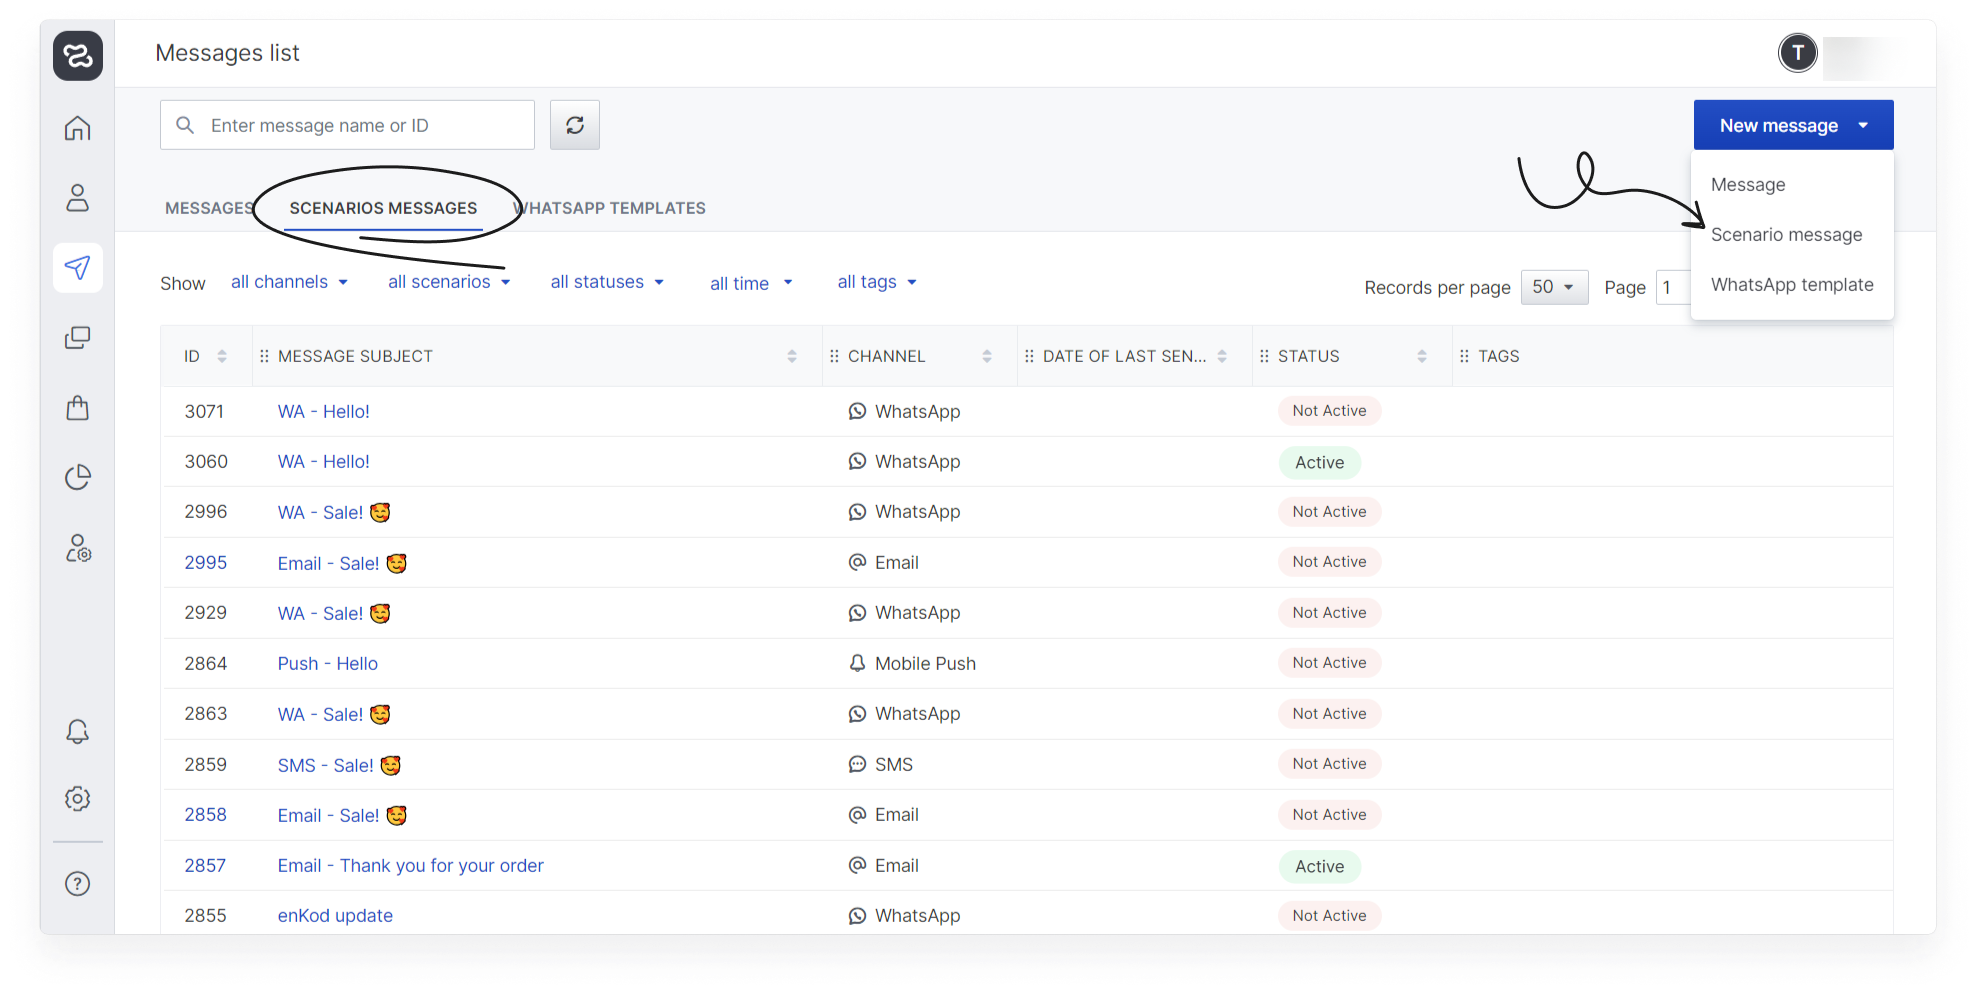The height and width of the screenshot is (994, 1976).
Task: Expand the all time filter
Action: [752, 283]
